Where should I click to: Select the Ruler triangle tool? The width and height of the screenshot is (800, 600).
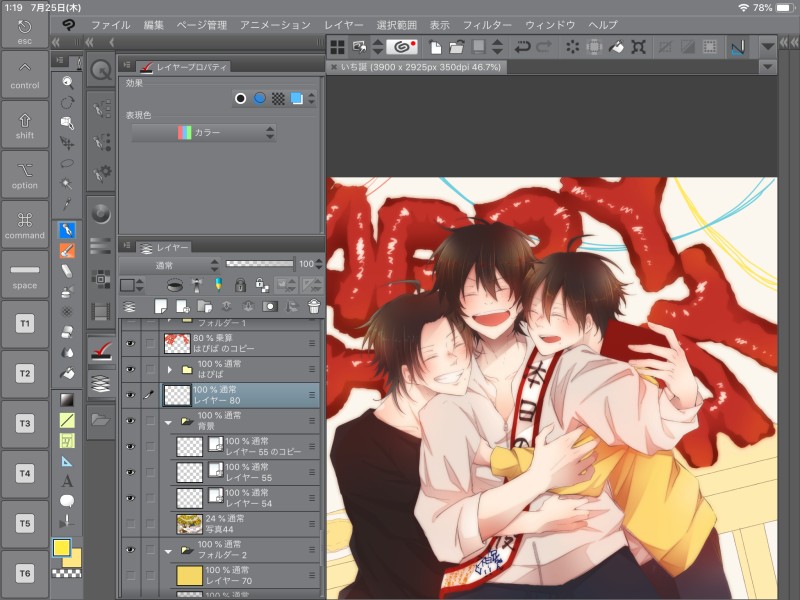[x=67, y=461]
